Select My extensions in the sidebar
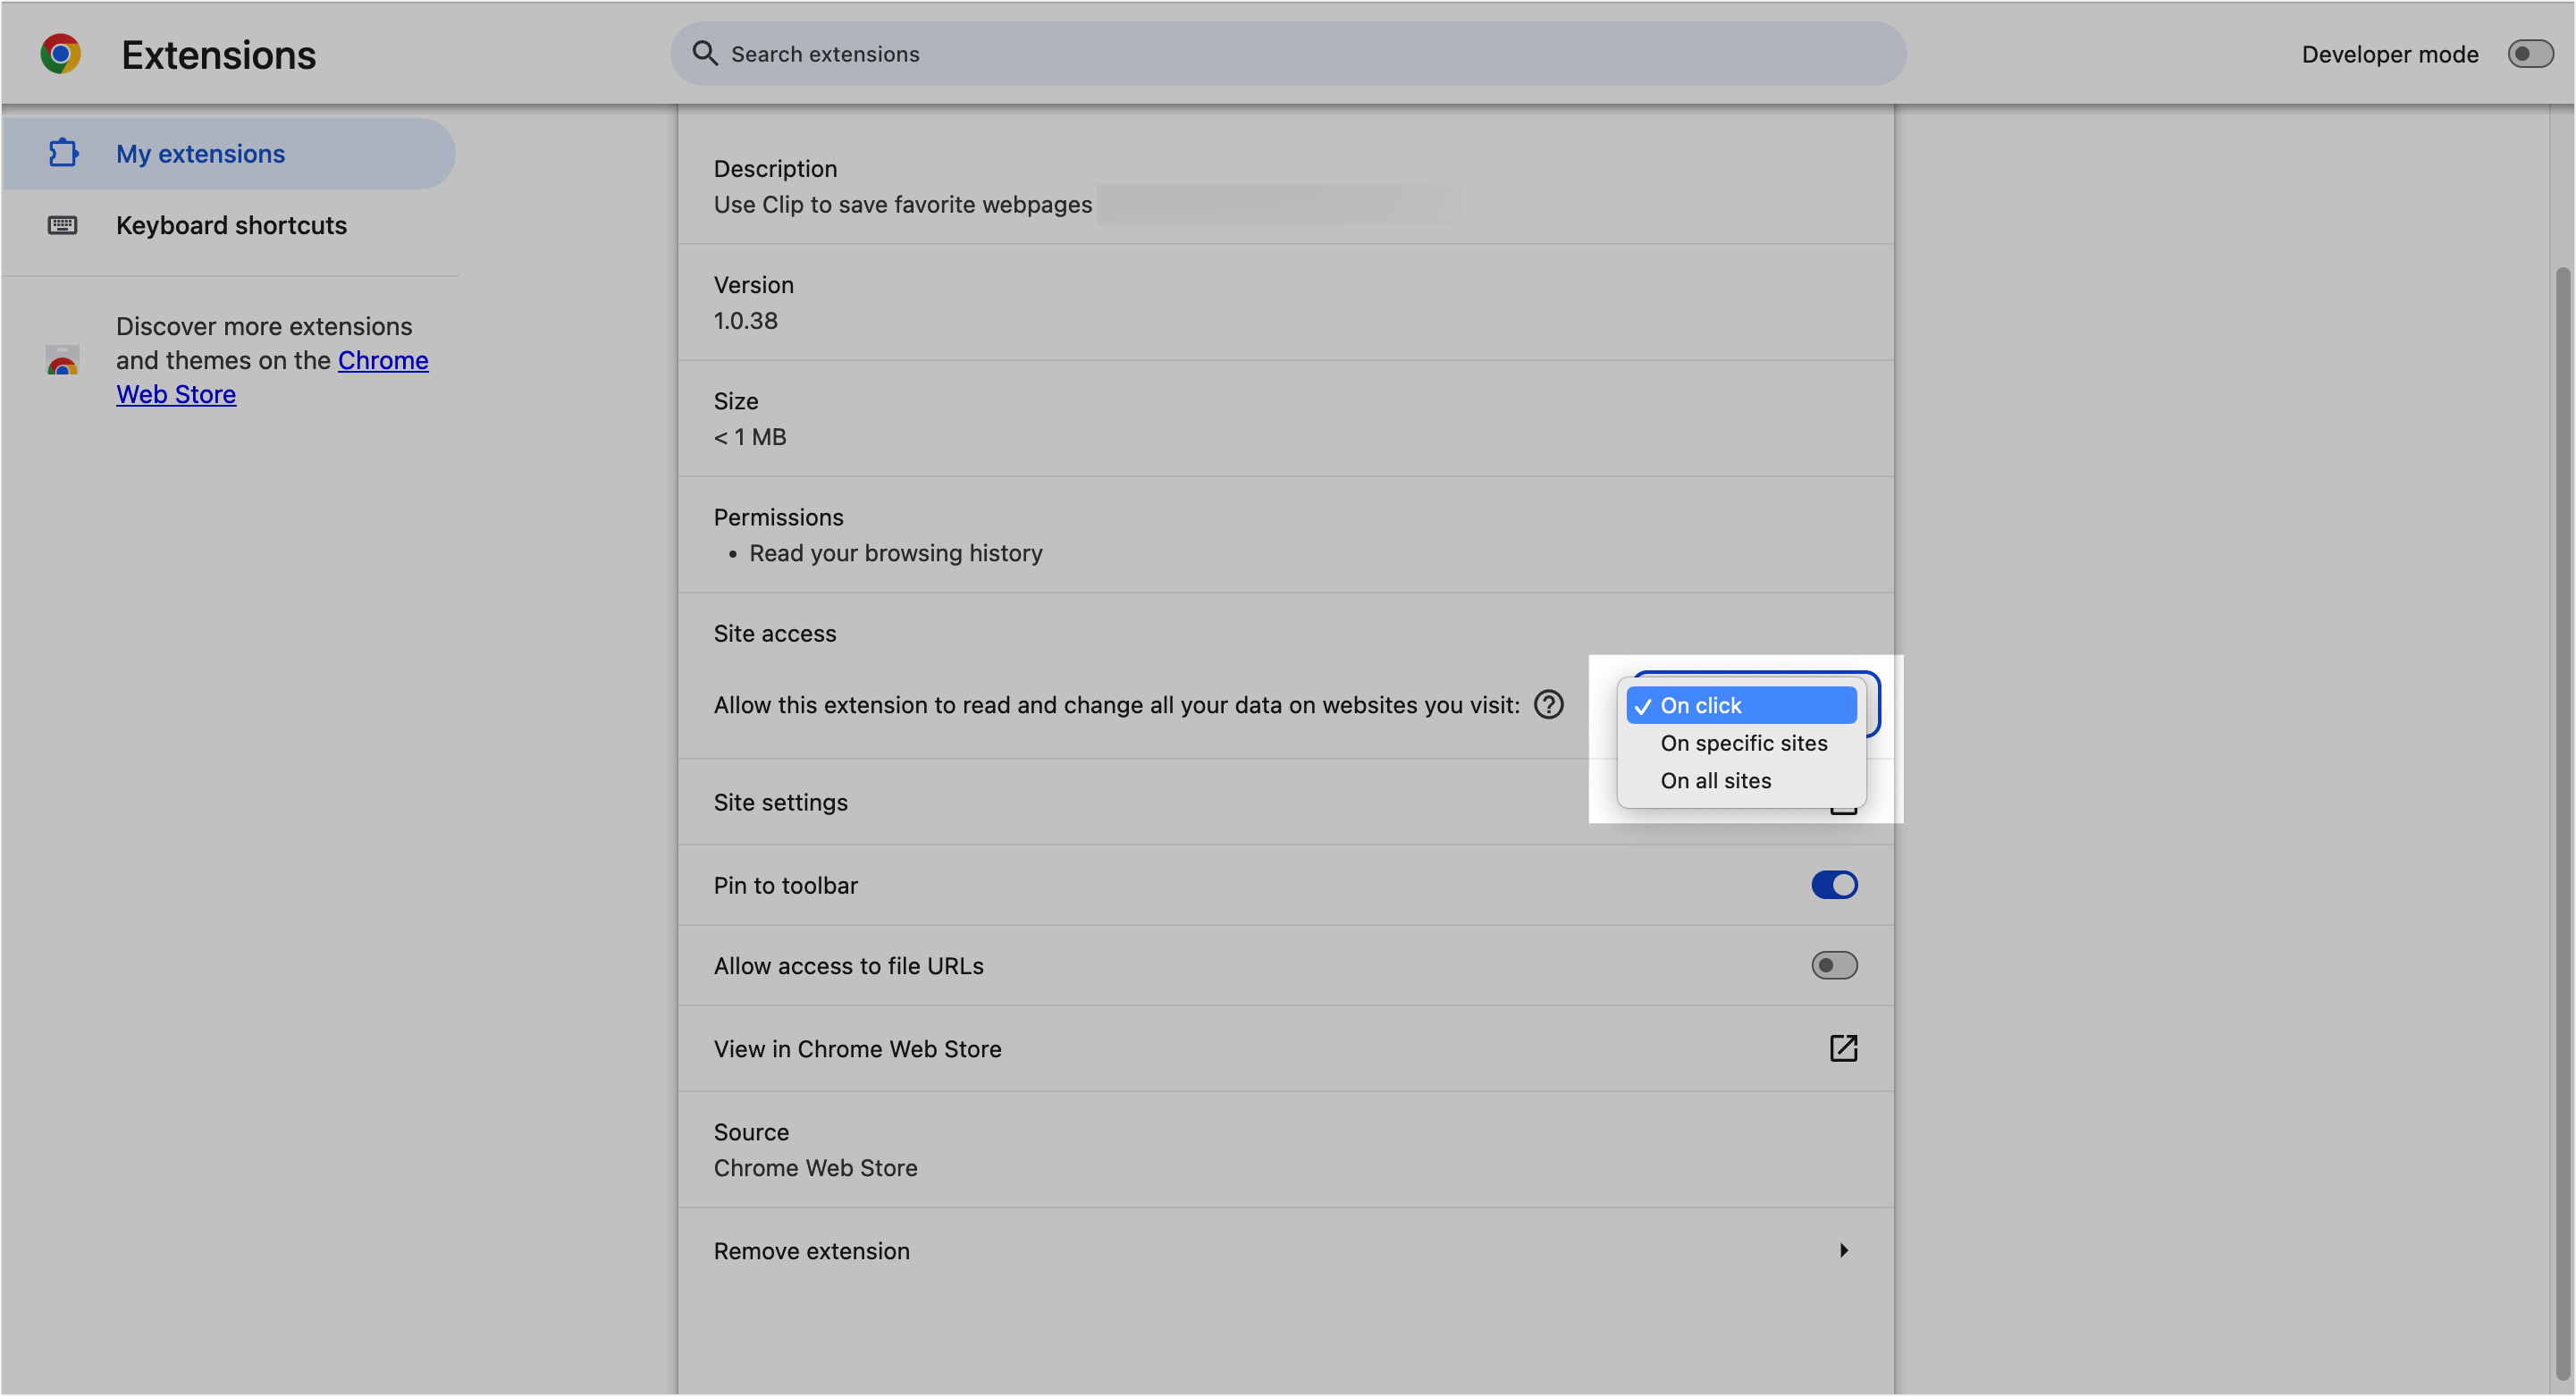2576x1396 pixels. 200,153
